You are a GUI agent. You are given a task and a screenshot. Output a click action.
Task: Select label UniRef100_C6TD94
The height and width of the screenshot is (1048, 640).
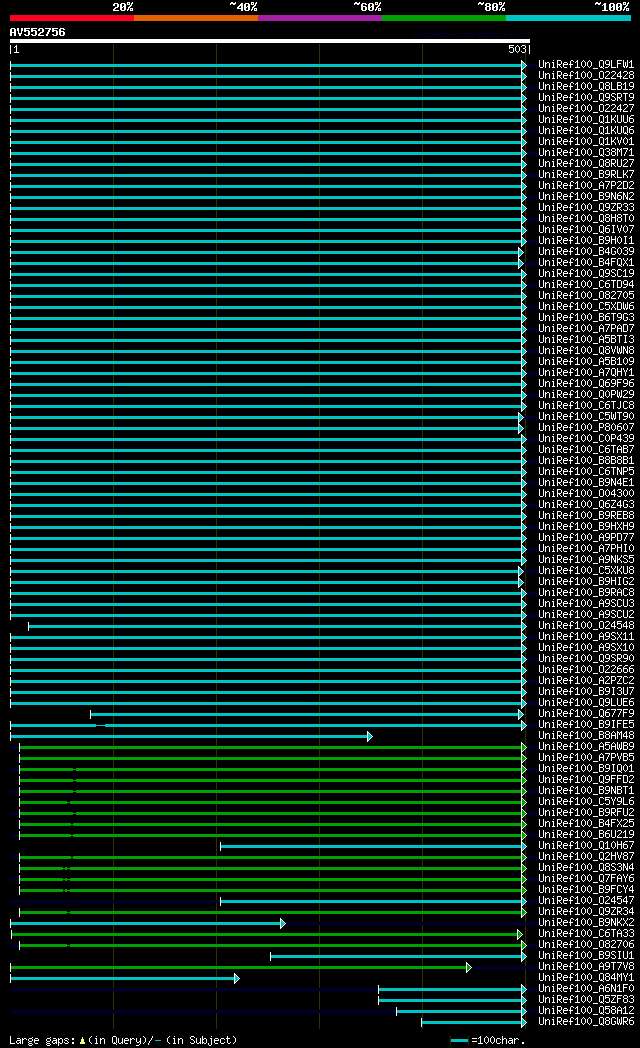[586, 285]
